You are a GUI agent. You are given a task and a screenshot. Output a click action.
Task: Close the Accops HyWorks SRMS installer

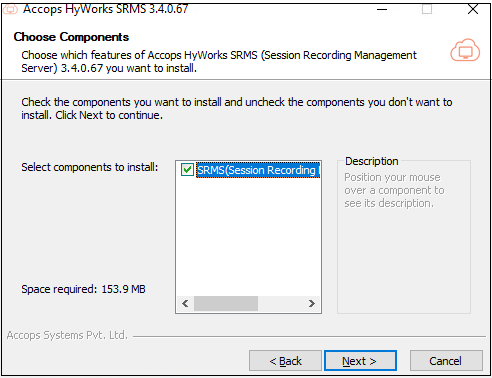click(473, 9)
